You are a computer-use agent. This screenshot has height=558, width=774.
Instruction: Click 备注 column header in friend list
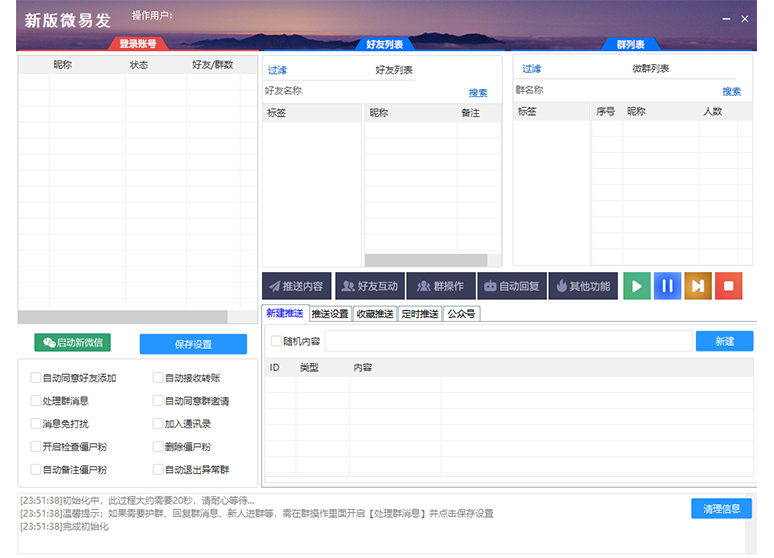pos(470,113)
